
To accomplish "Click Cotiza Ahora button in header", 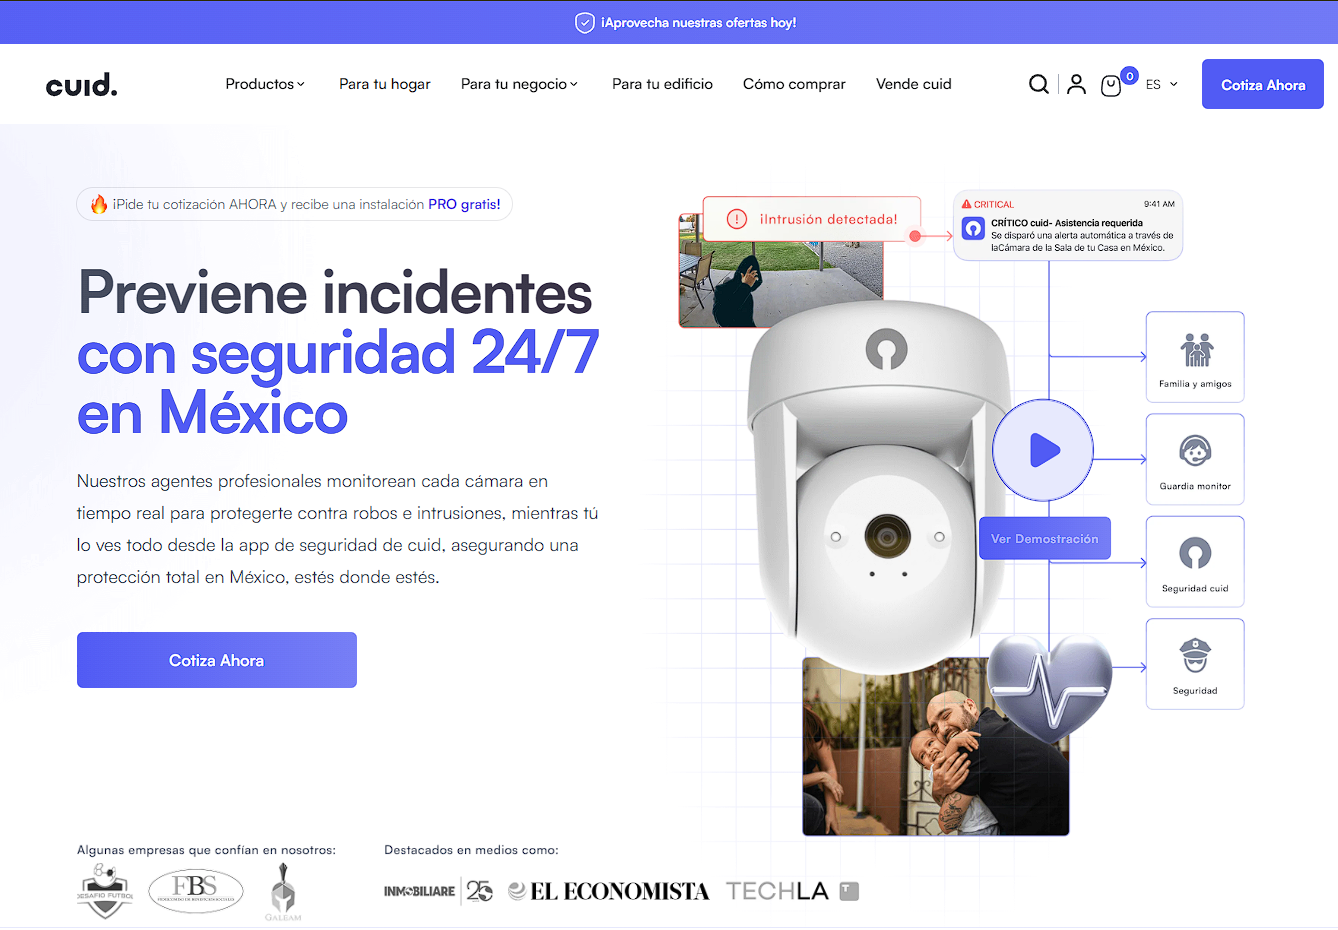I will click(1262, 85).
